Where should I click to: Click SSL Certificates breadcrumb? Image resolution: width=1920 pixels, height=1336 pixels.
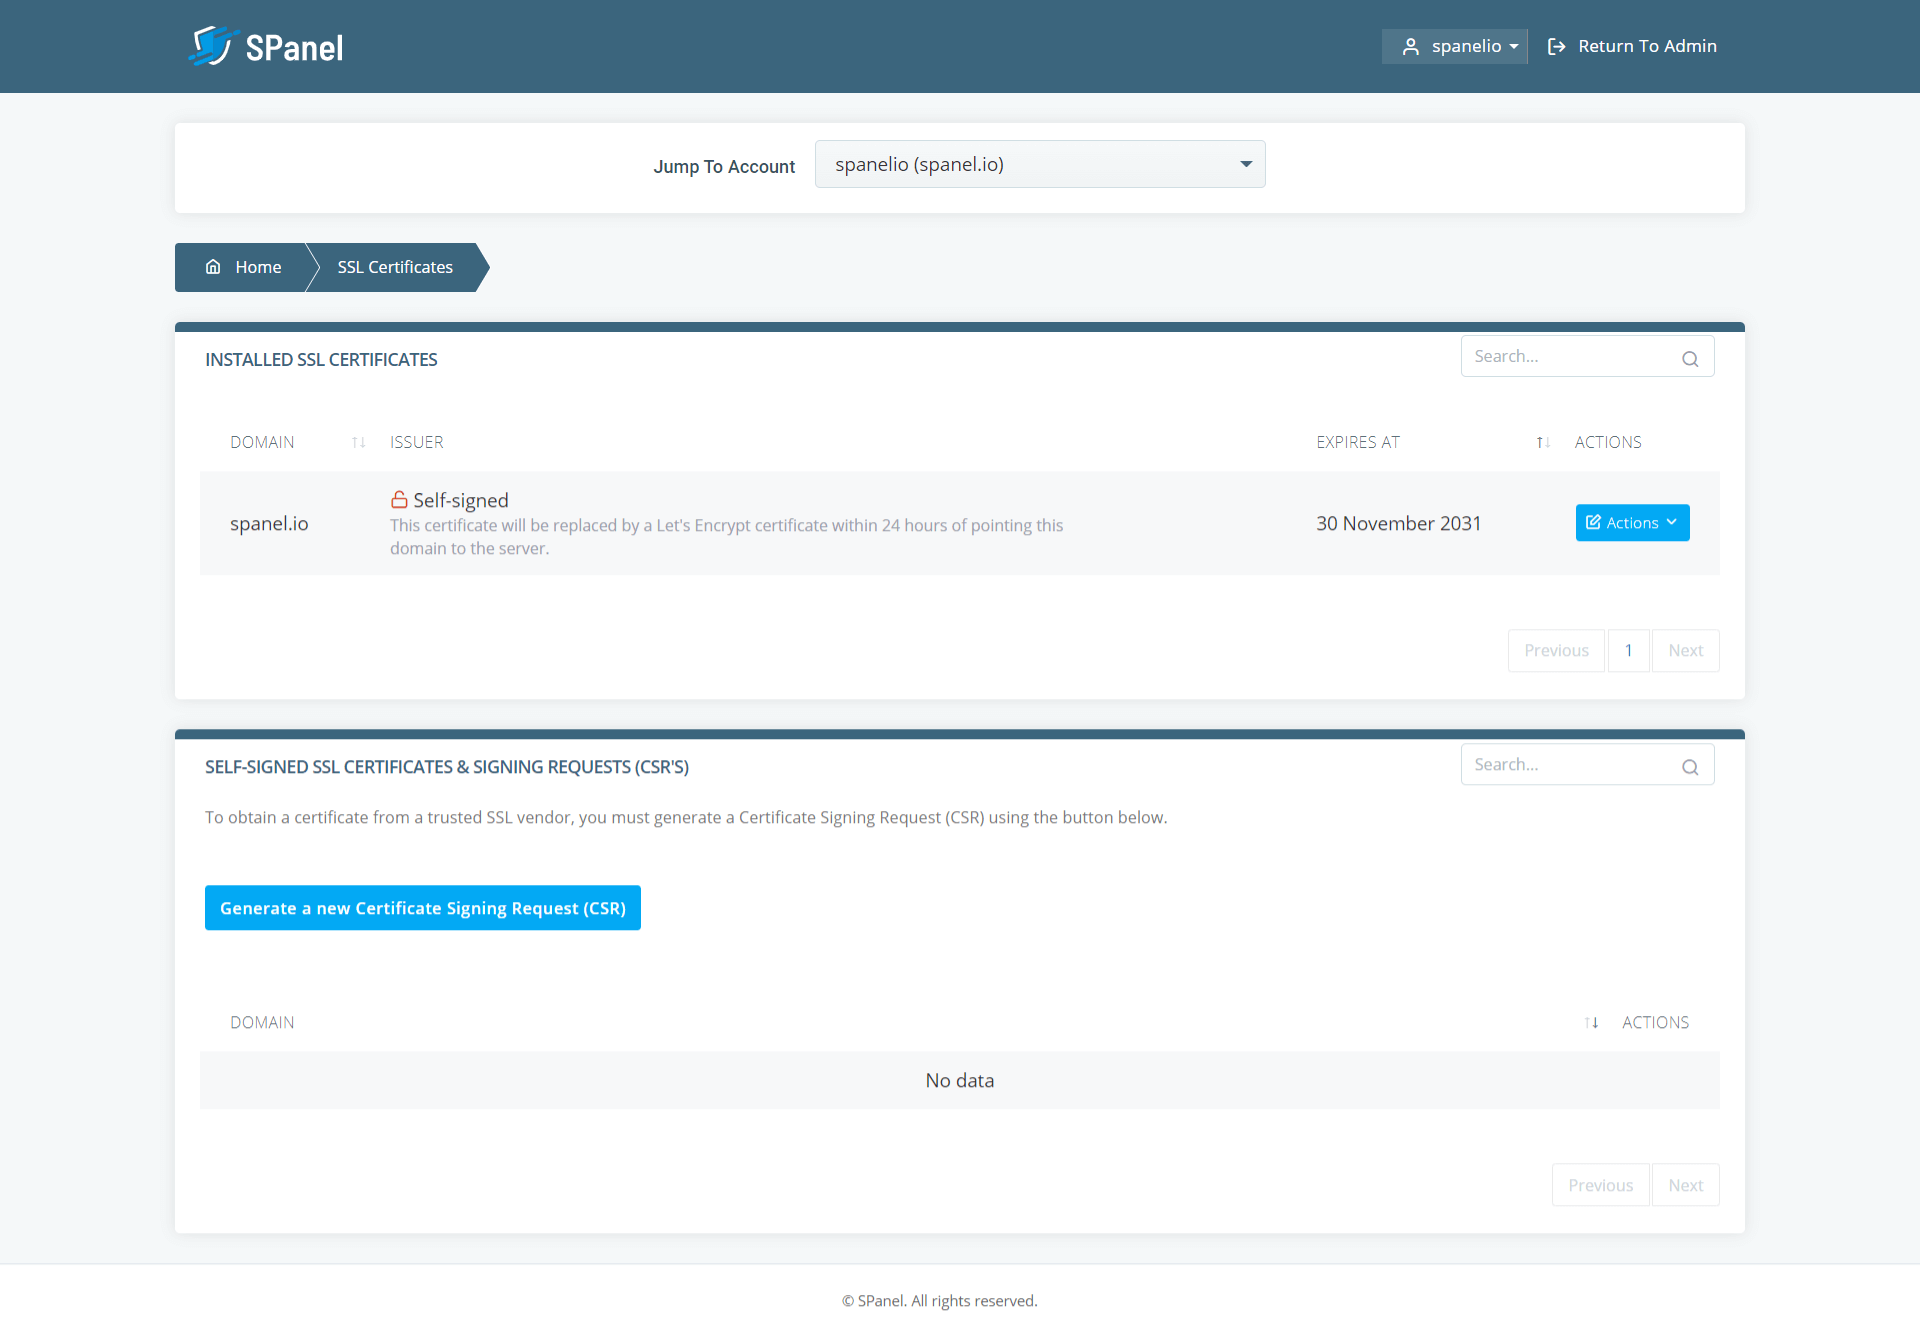(x=395, y=267)
